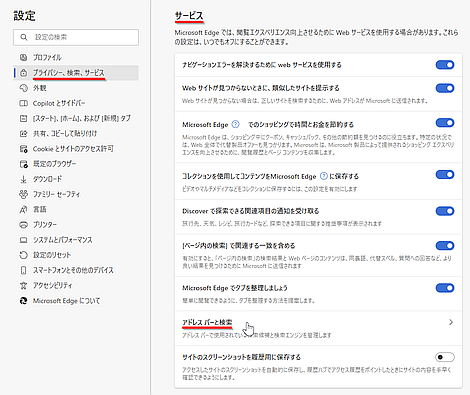Click the [スタート]、[ホーム] tab page icon
470x395 pixels.
click(23, 118)
